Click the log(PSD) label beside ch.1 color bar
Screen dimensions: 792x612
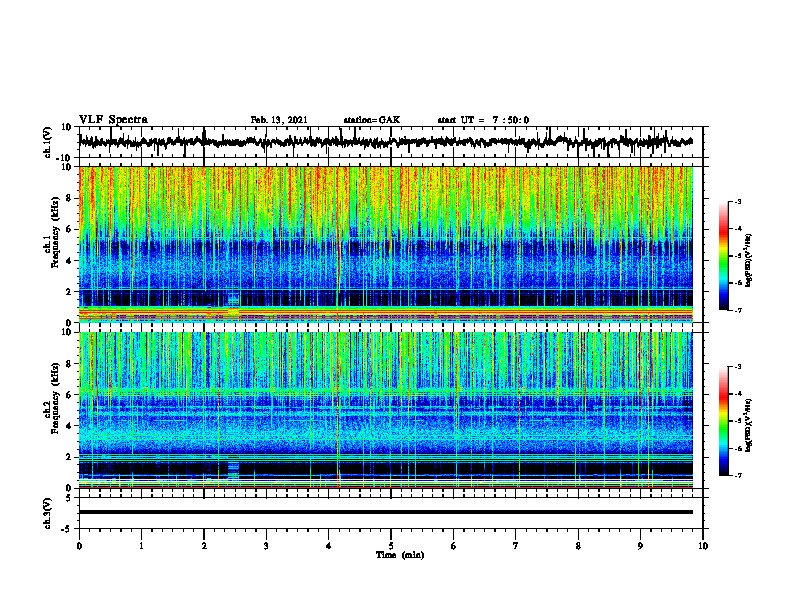(749, 260)
